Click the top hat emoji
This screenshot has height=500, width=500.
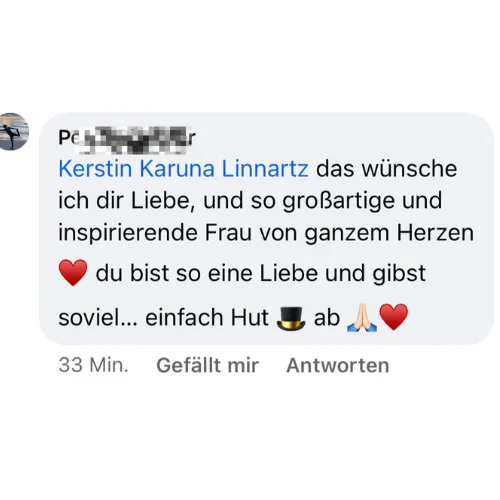291,319
